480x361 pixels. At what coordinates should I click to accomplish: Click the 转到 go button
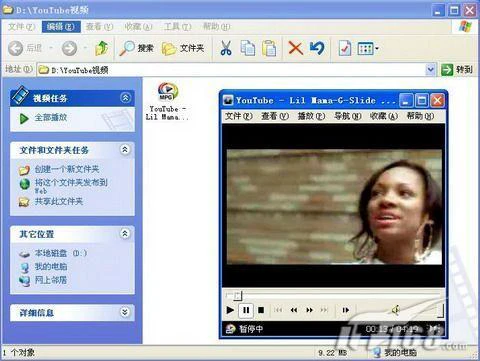[457, 70]
